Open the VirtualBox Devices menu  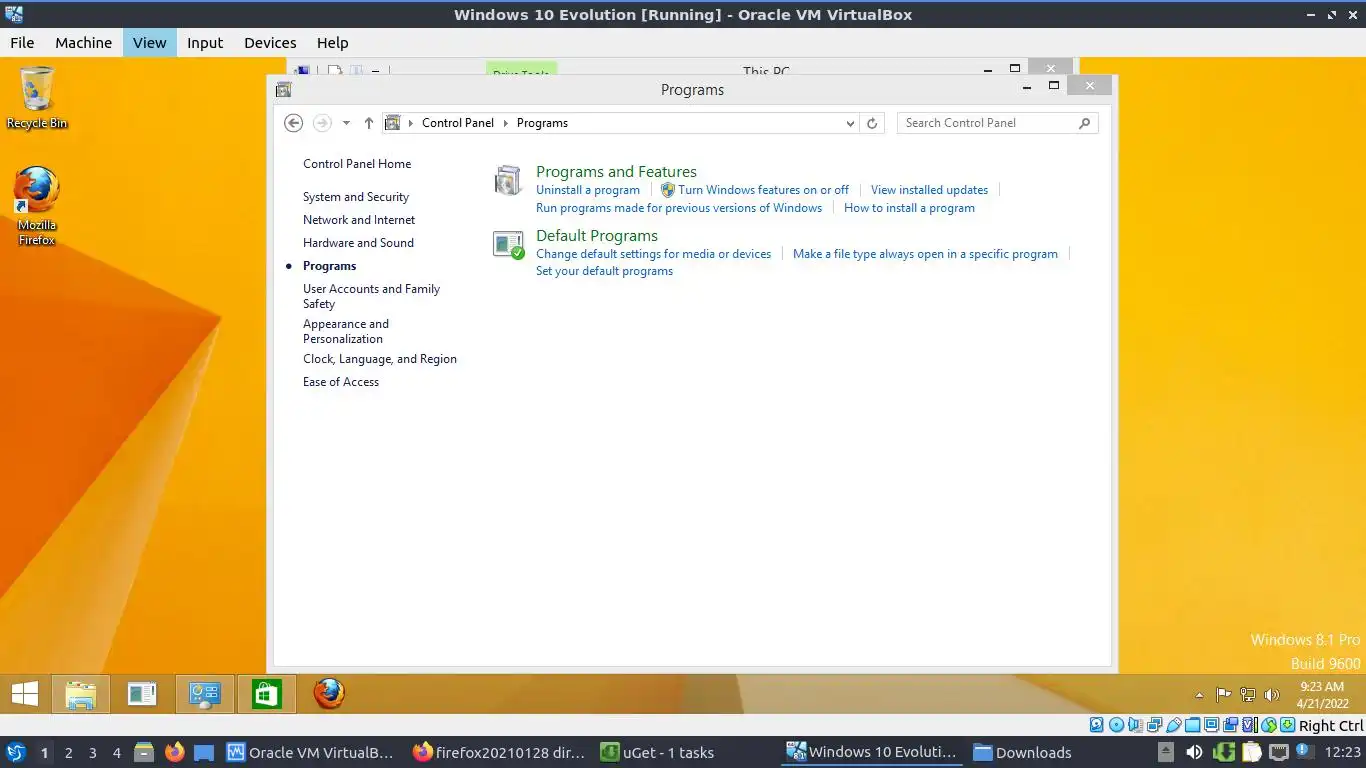[x=270, y=42]
